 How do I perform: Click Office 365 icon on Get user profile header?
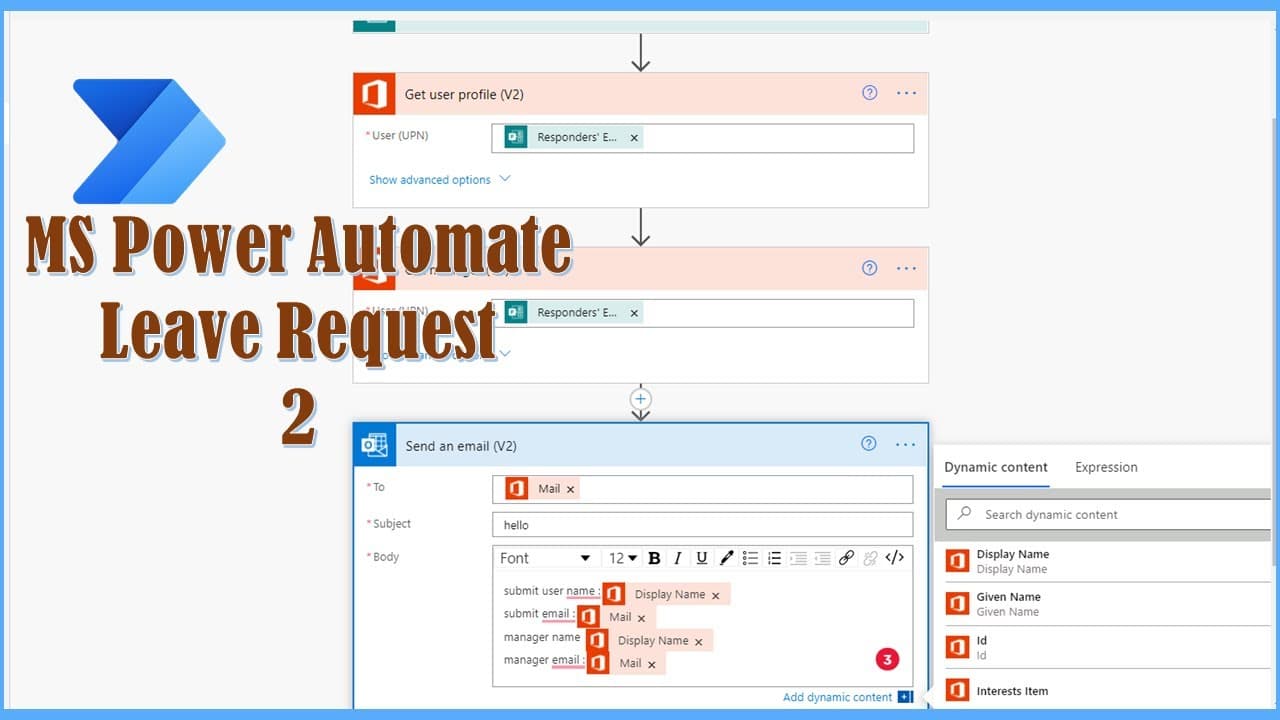tap(374, 94)
